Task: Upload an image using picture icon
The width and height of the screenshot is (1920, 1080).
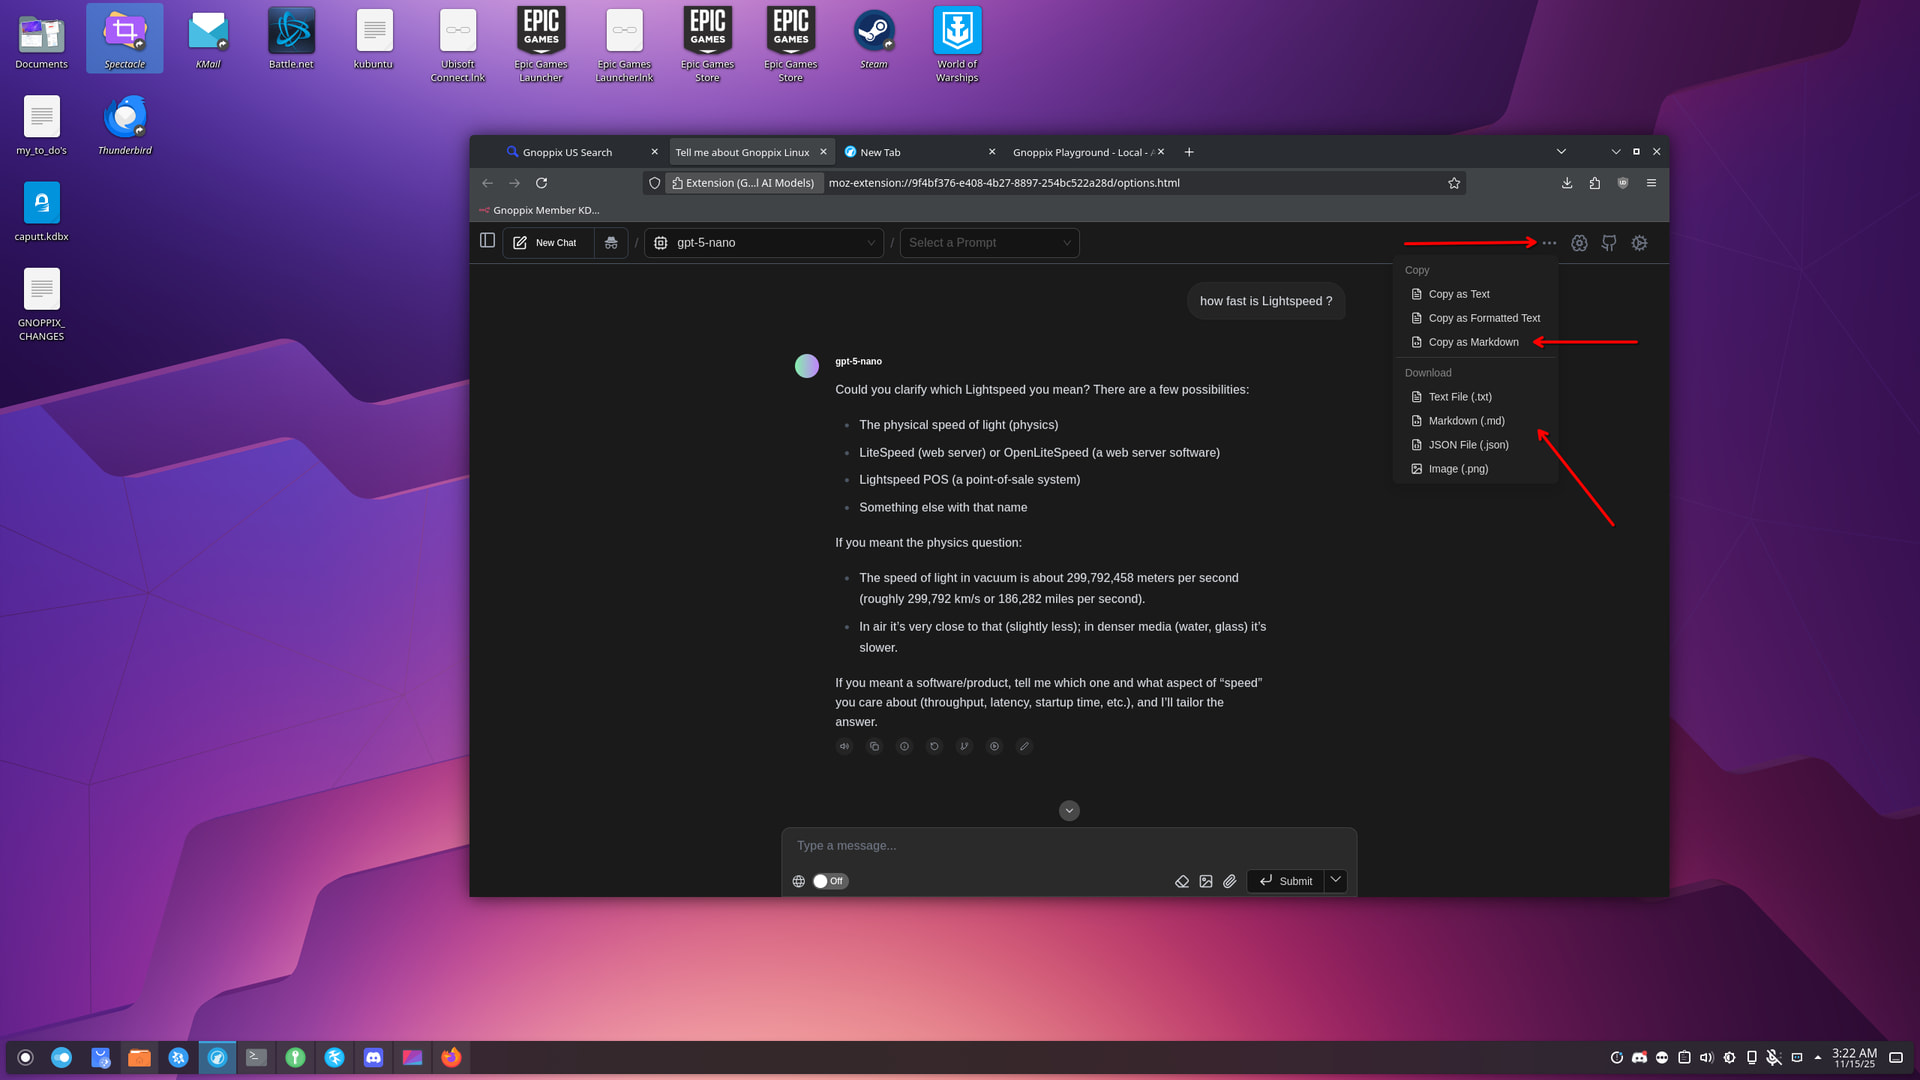Action: click(x=1206, y=881)
